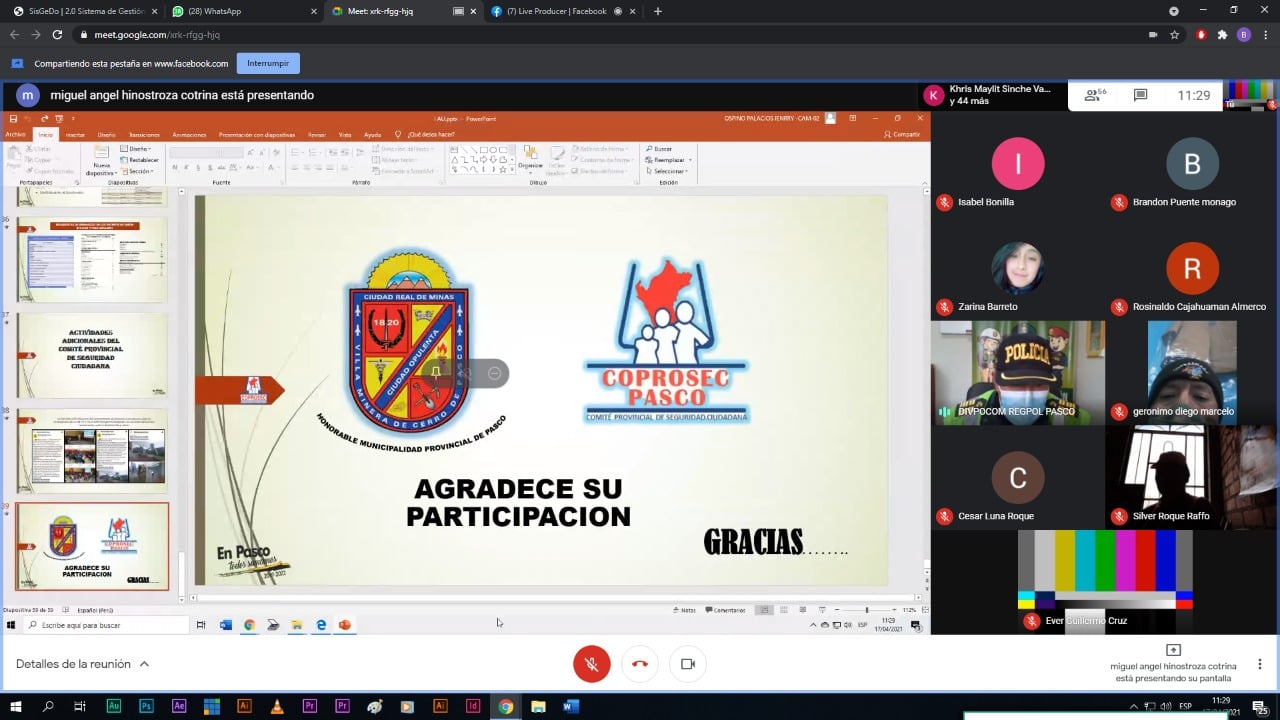Hang up the Meet call
This screenshot has width=1280, height=720.
click(x=640, y=664)
